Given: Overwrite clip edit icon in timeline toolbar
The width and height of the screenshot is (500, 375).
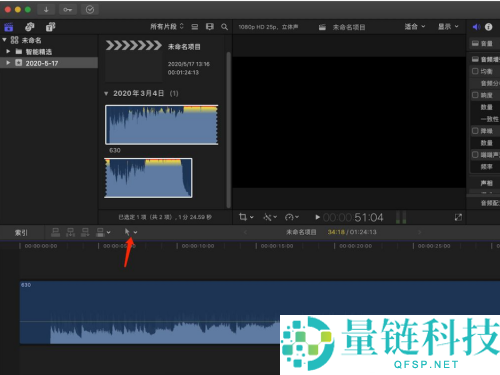Looking at the screenshot, I should (x=100, y=232).
